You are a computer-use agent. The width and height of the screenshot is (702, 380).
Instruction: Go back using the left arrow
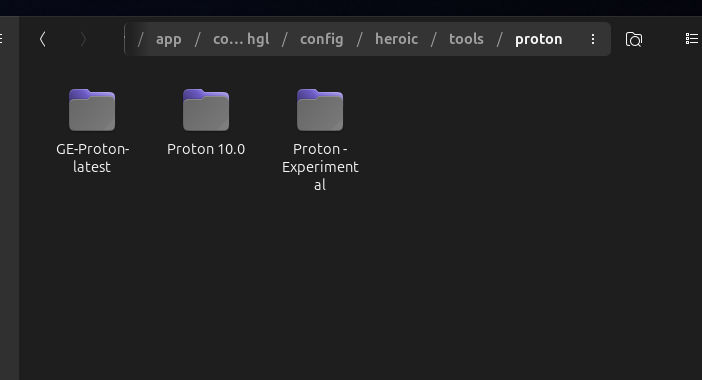tap(43, 39)
